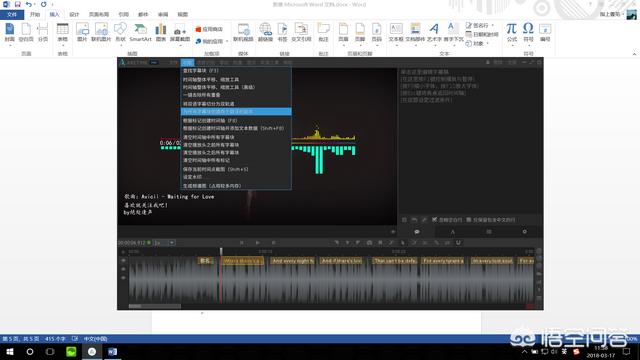This screenshot has height=360, width=640.
Task: Add a bookmark (书签)
Action: pos(282,32)
